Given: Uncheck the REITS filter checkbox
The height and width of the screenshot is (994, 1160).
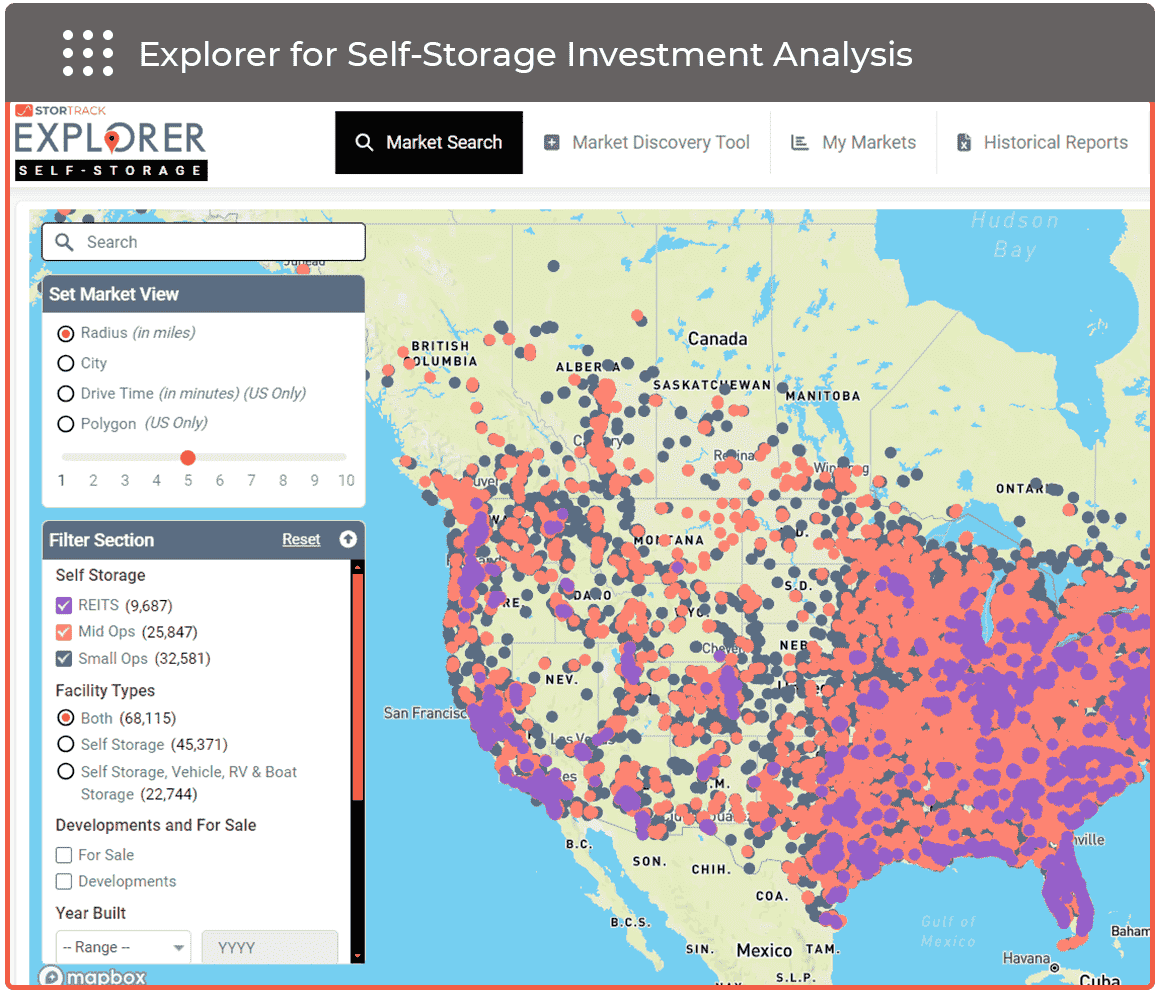Looking at the screenshot, I should pos(65,605).
